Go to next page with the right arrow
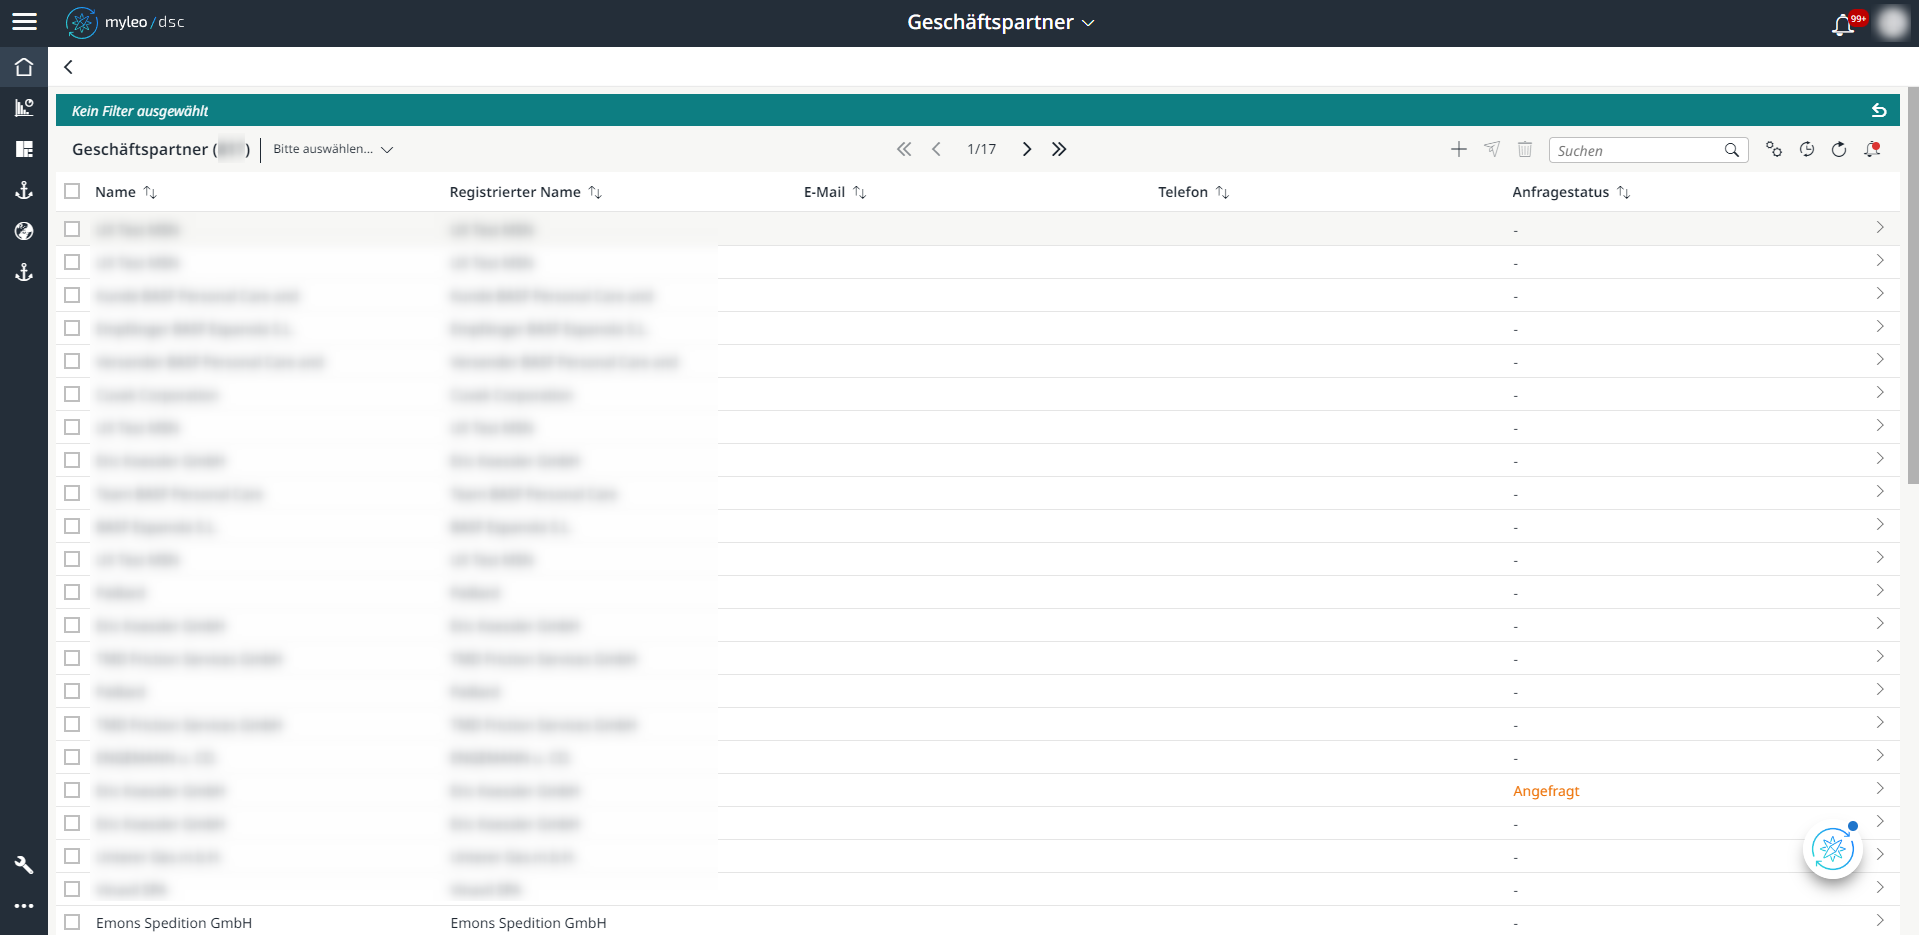 1027,148
